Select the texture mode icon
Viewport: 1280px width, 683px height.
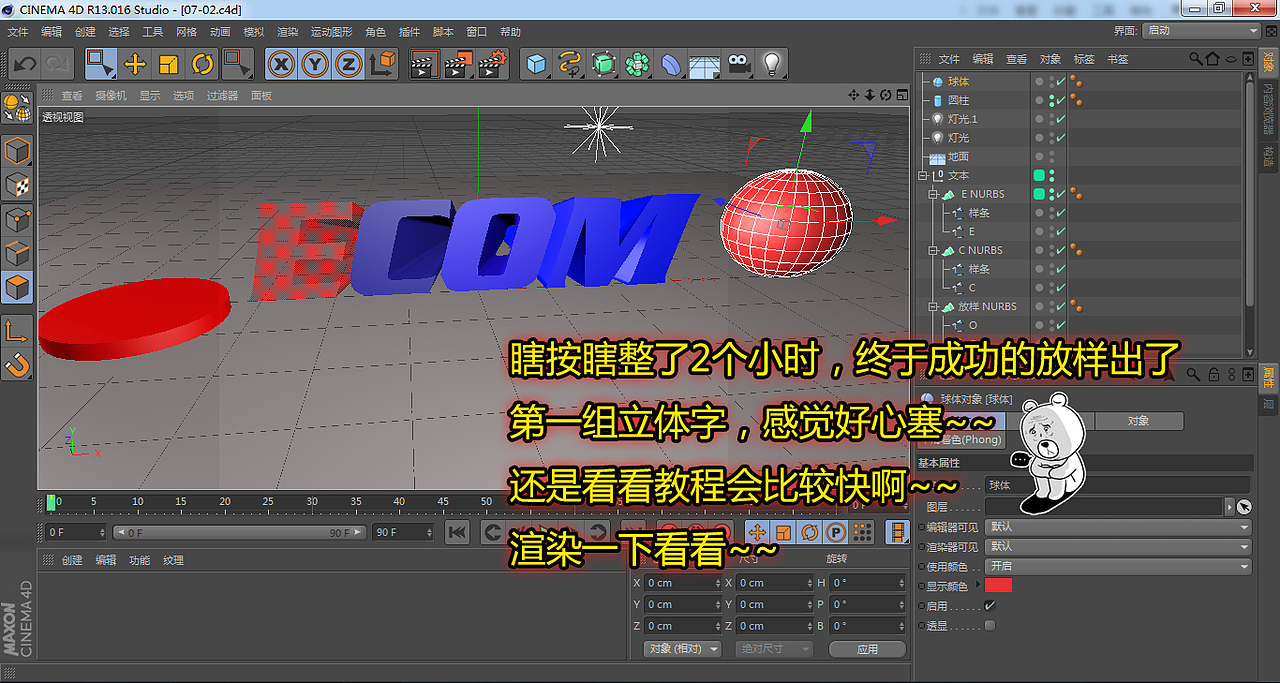(x=17, y=186)
